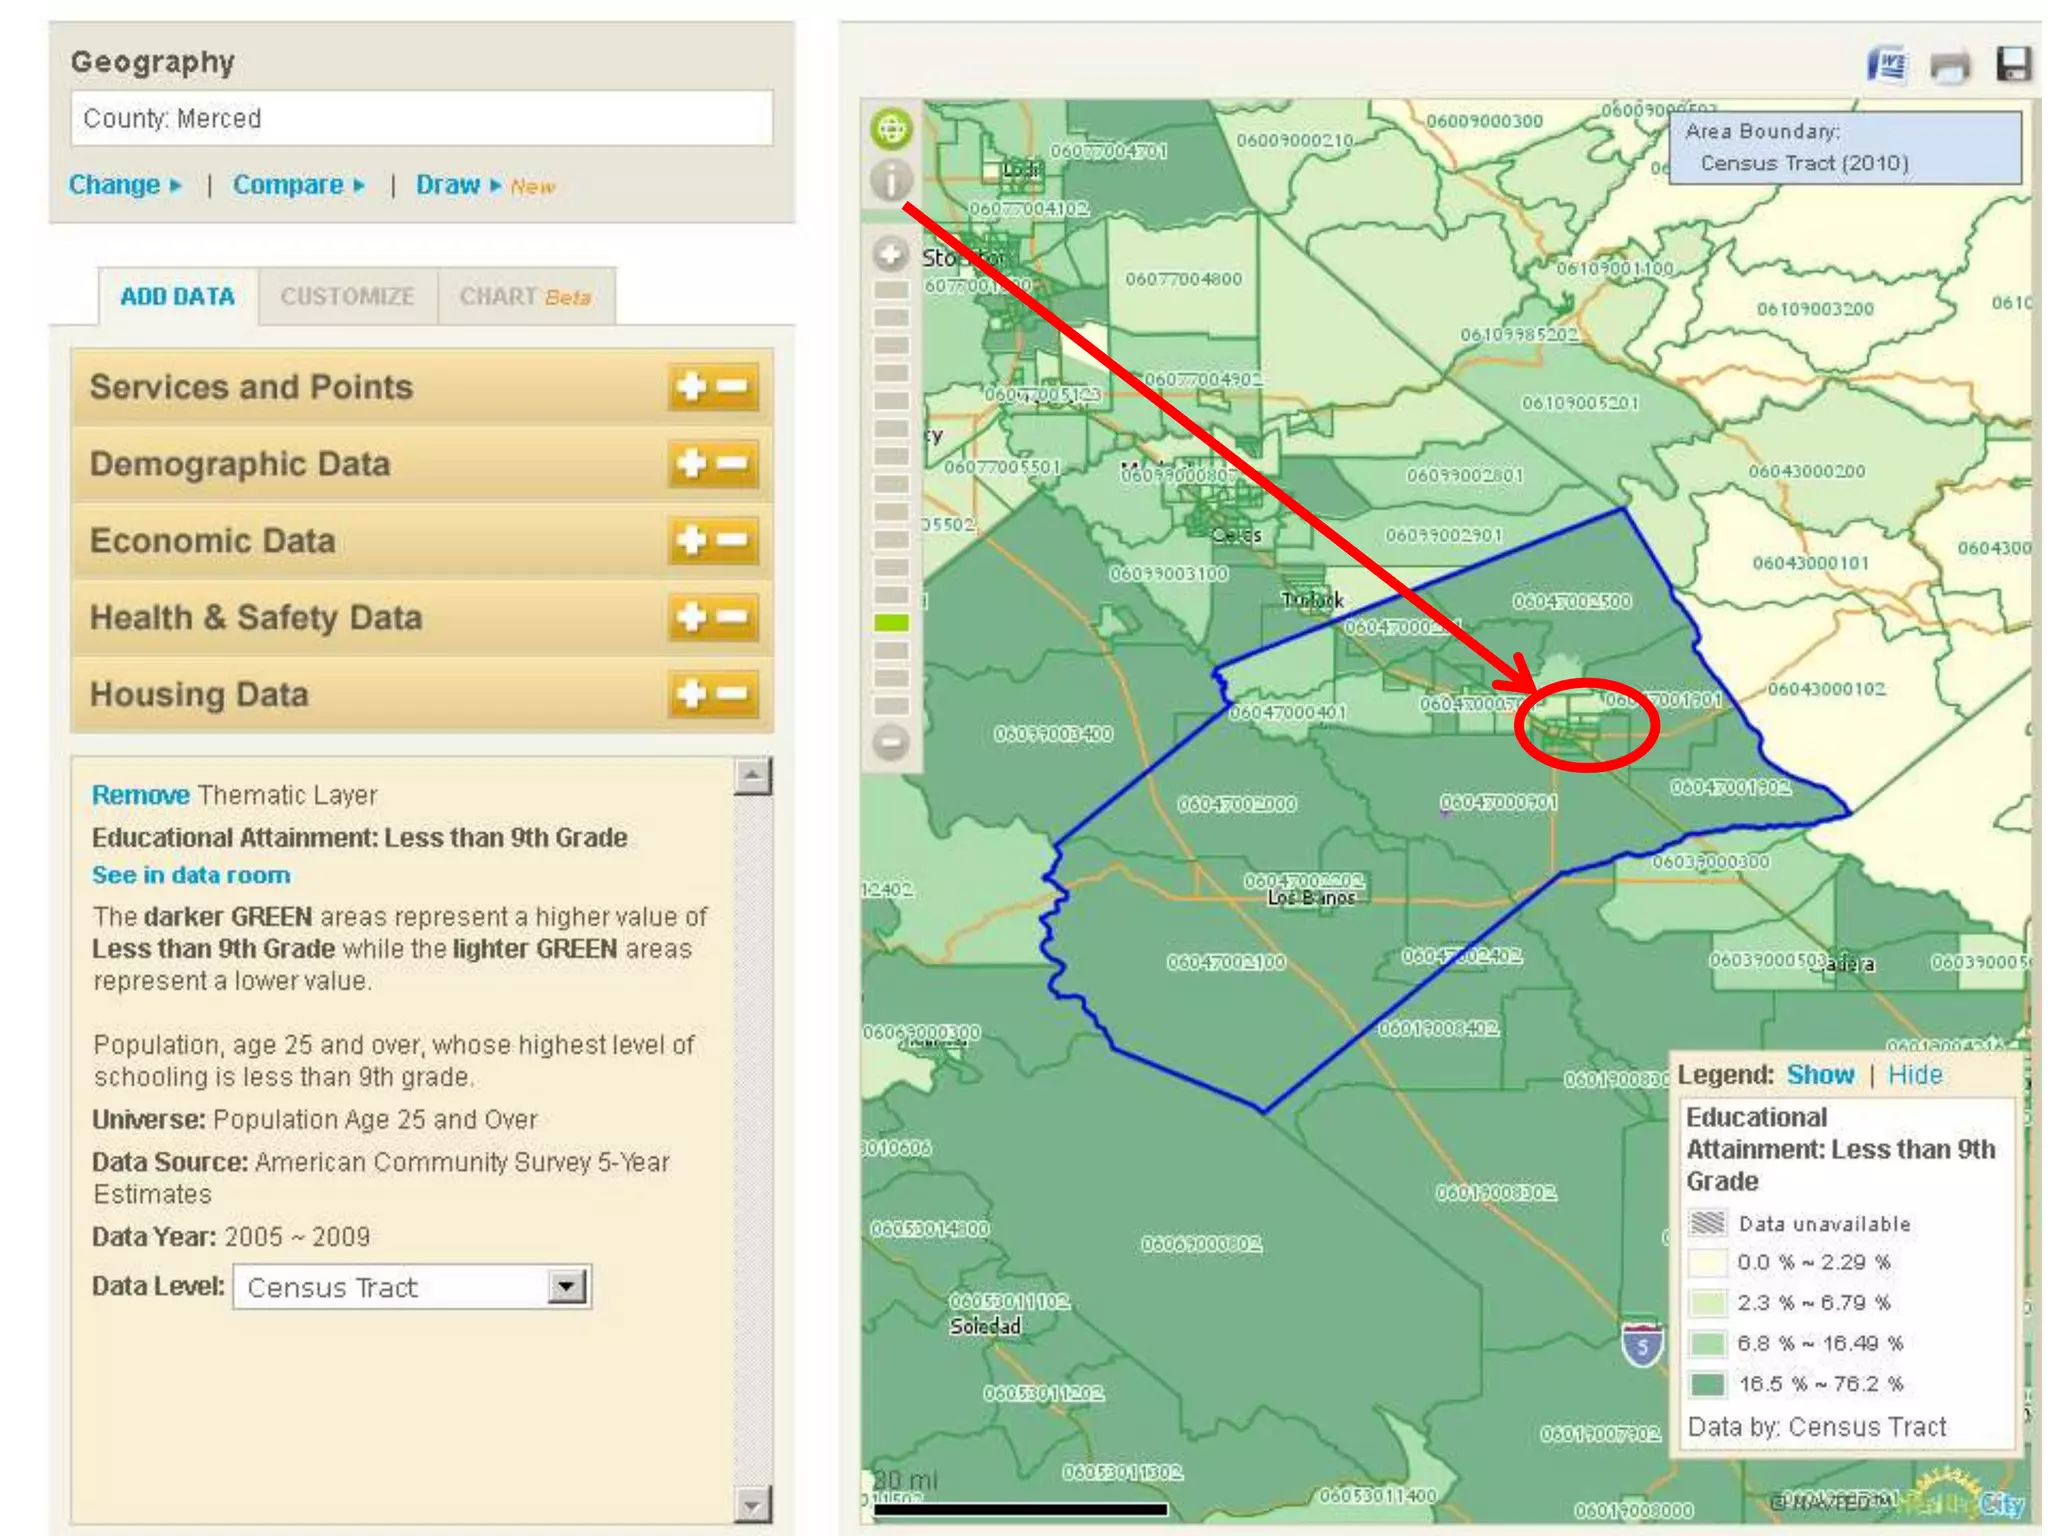Click the County: Merced geography field
This screenshot has height=1536, width=2048.
(x=421, y=119)
